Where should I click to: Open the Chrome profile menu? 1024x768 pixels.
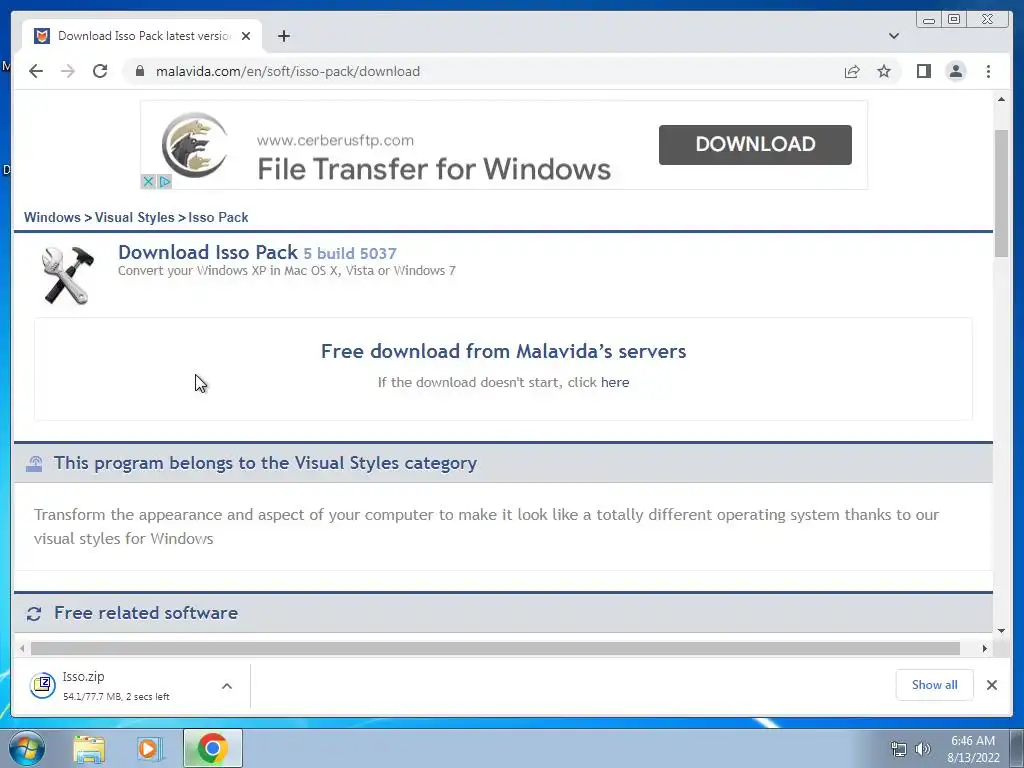click(x=955, y=71)
